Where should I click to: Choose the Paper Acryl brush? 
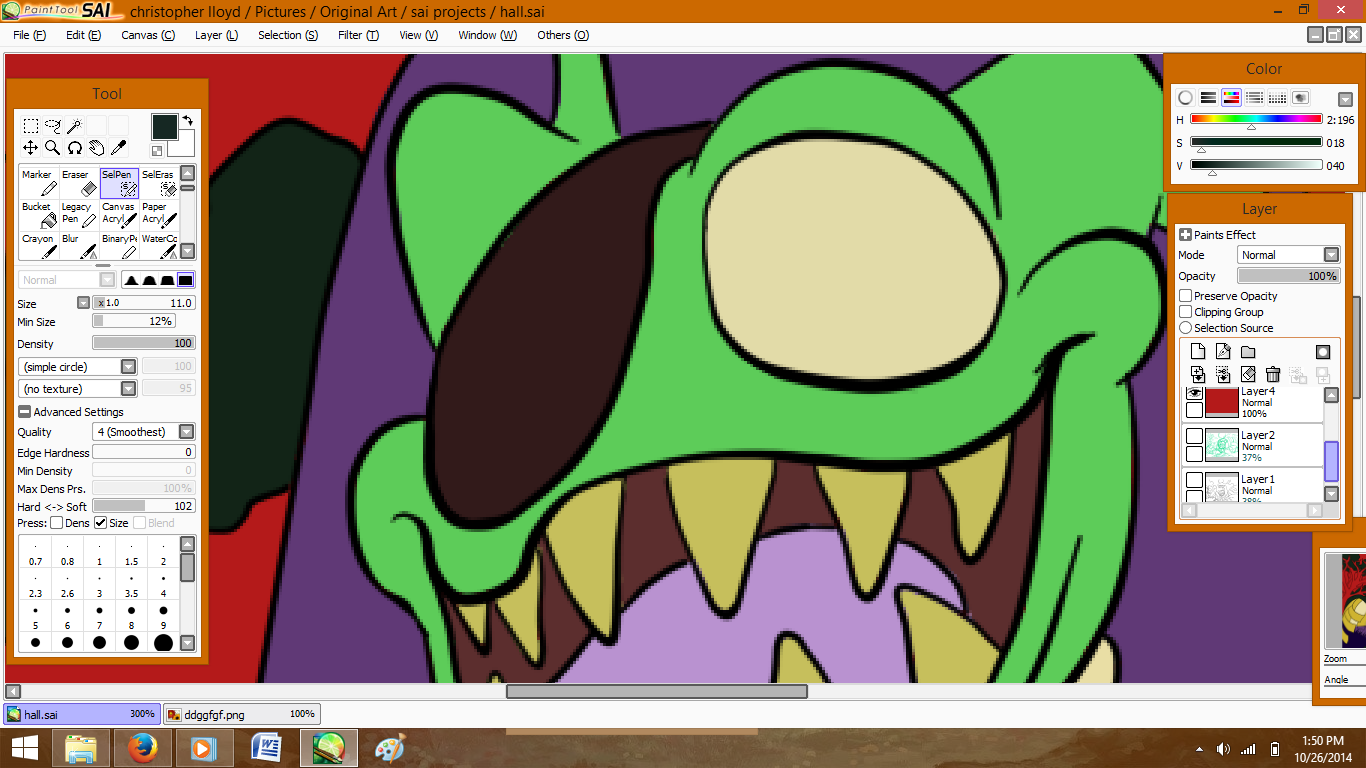click(158, 214)
